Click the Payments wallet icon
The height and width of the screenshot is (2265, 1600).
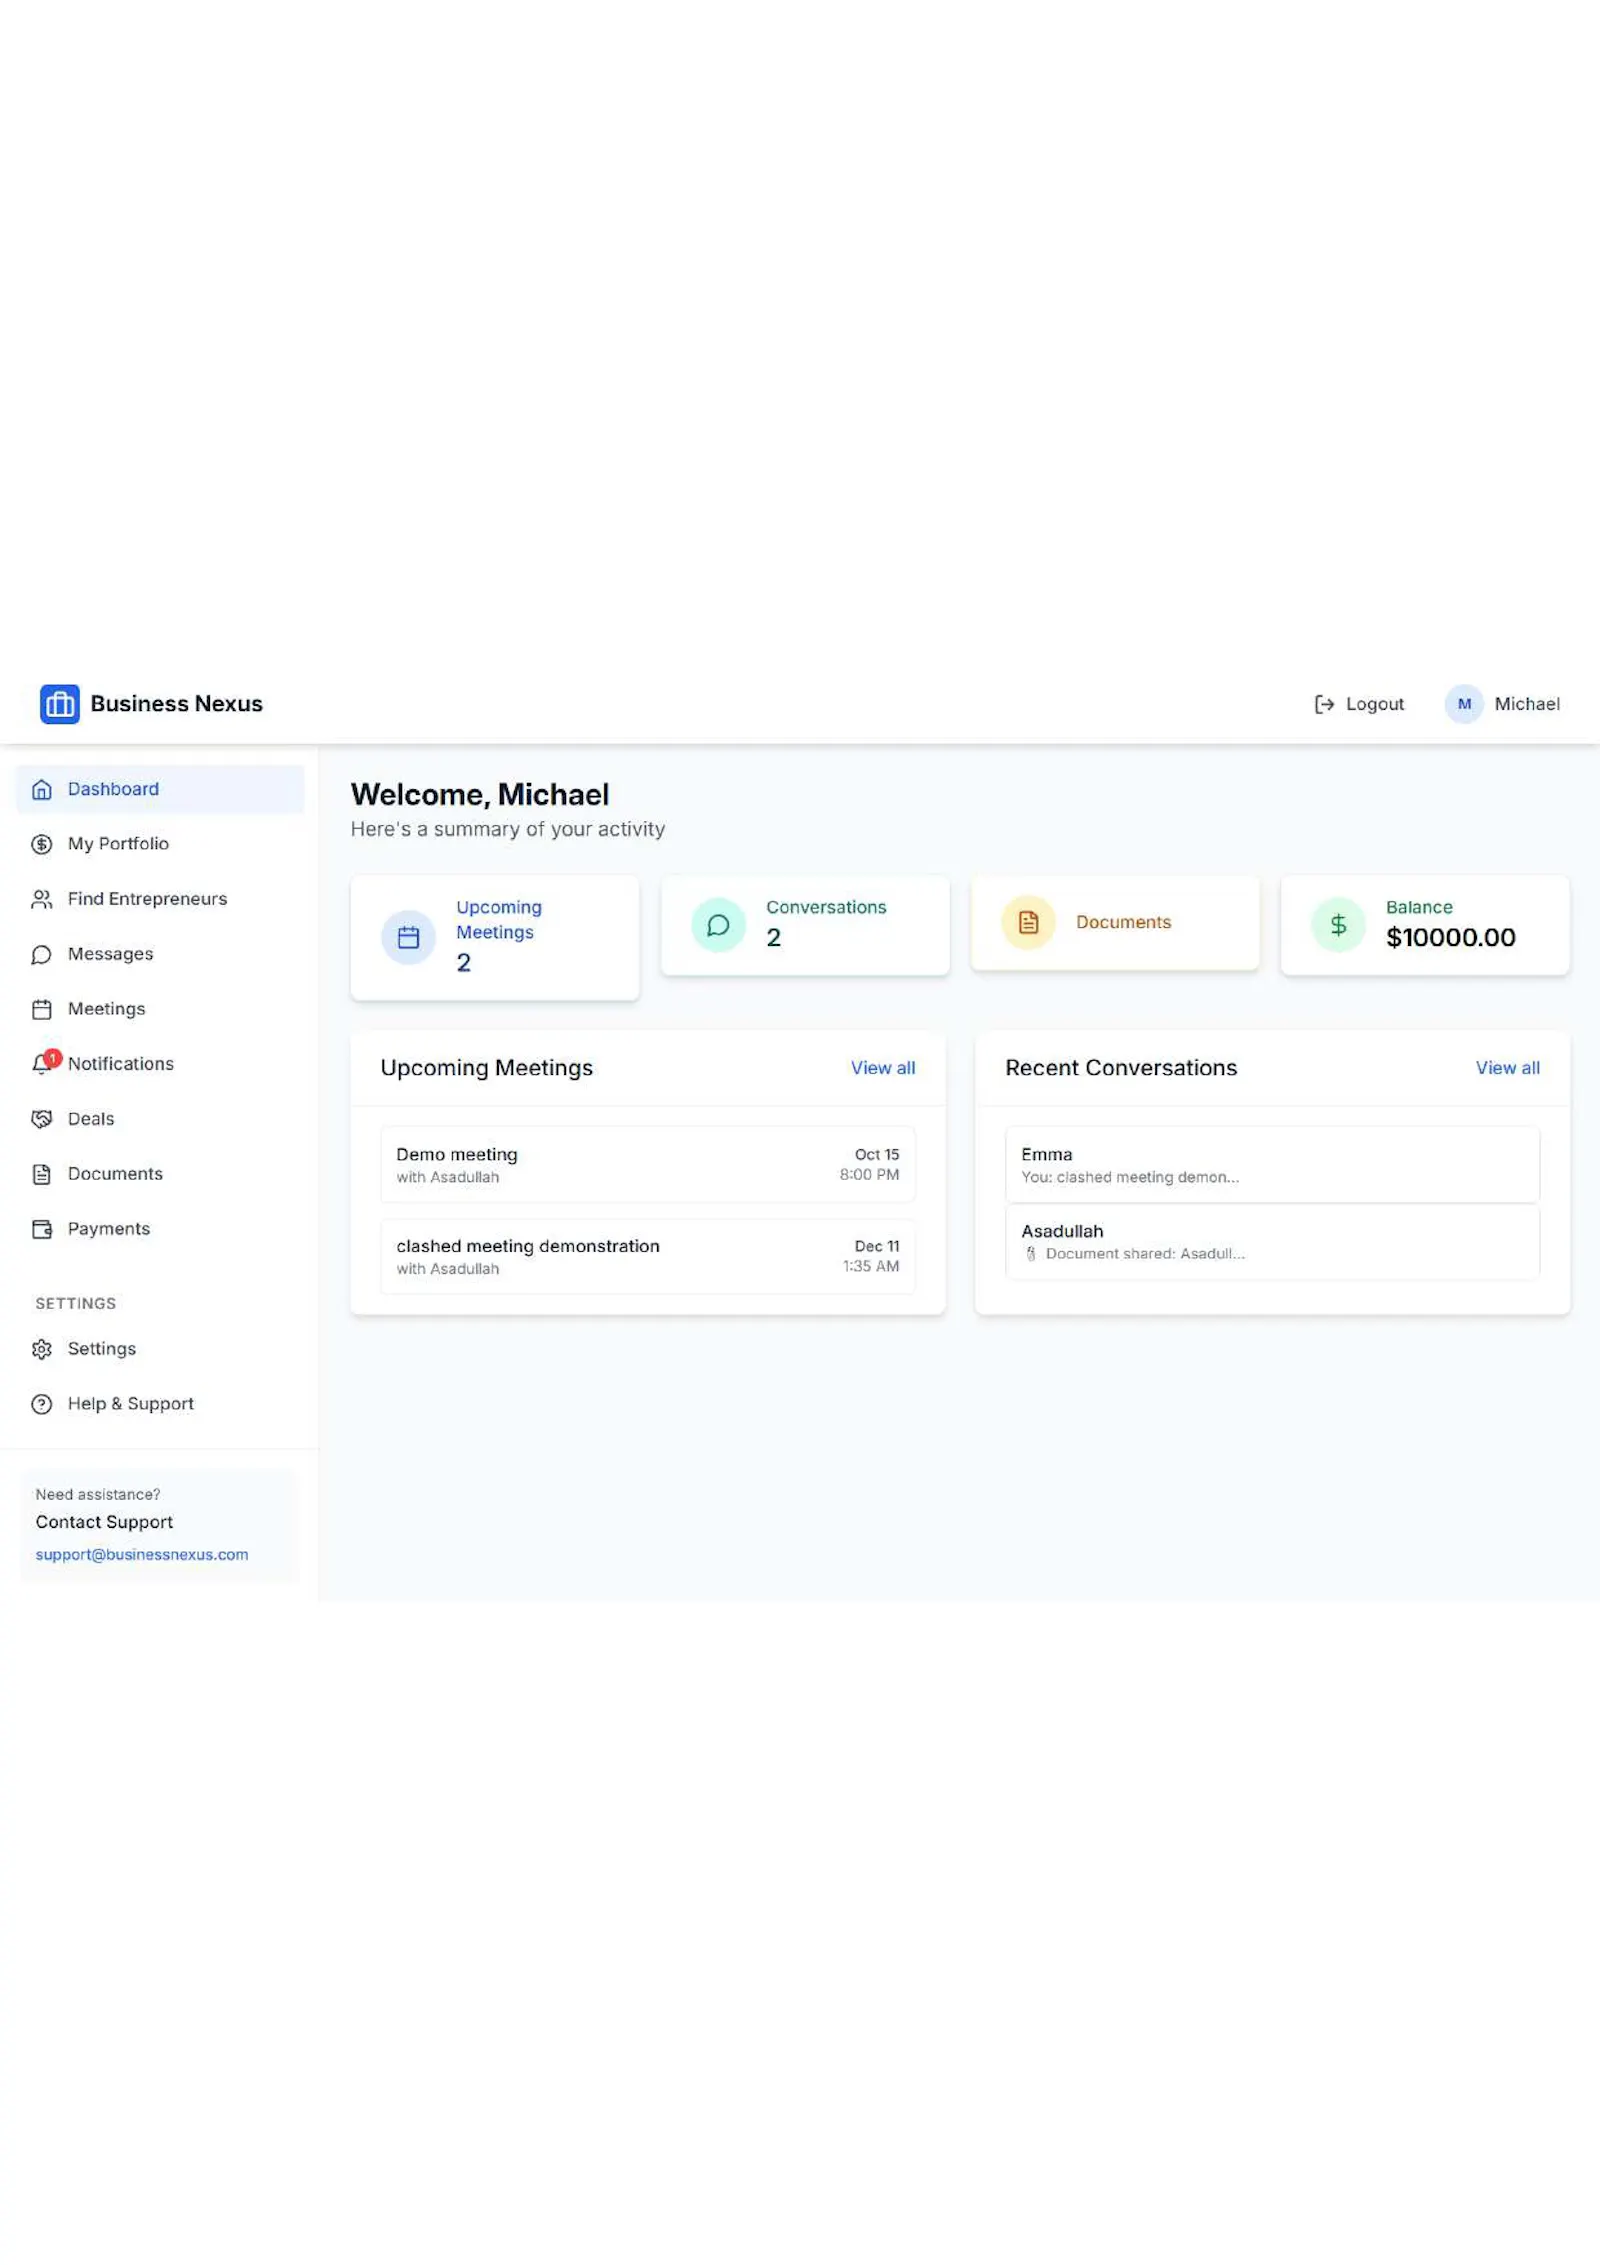click(x=42, y=1229)
